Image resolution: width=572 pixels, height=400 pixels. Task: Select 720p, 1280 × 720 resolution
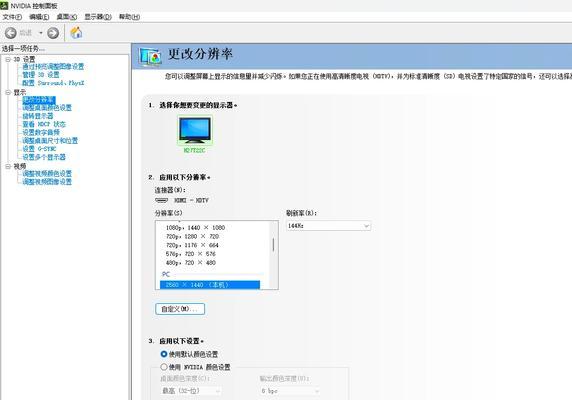192,236
